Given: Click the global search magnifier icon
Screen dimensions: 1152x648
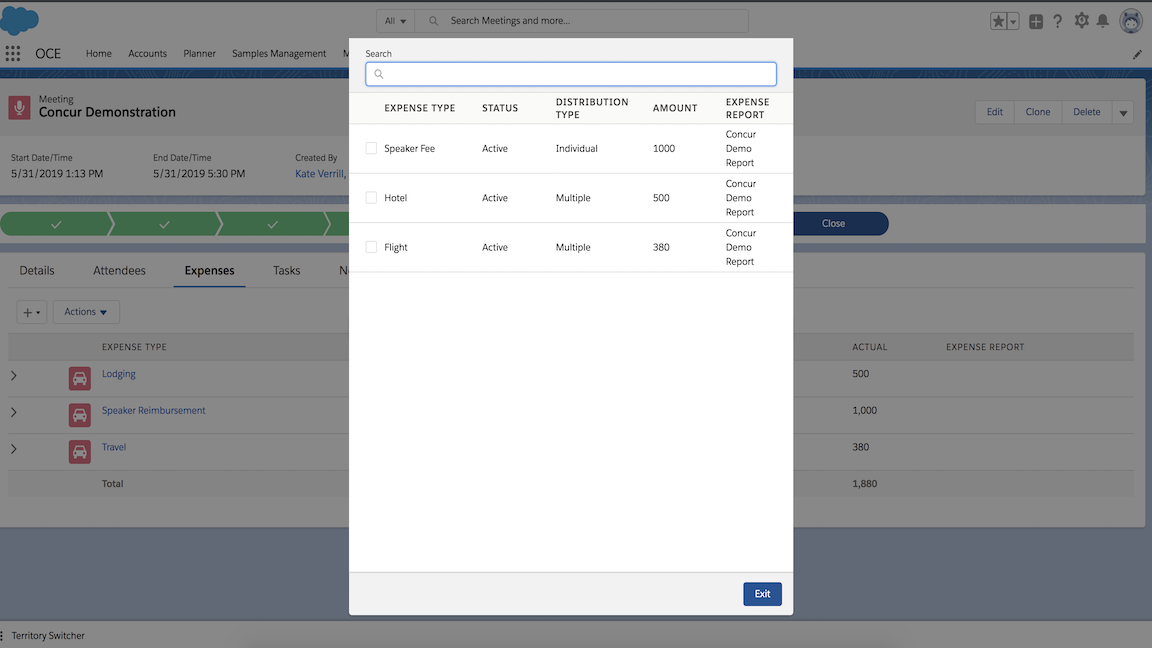Looking at the screenshot, I should [x=433, y=21].
